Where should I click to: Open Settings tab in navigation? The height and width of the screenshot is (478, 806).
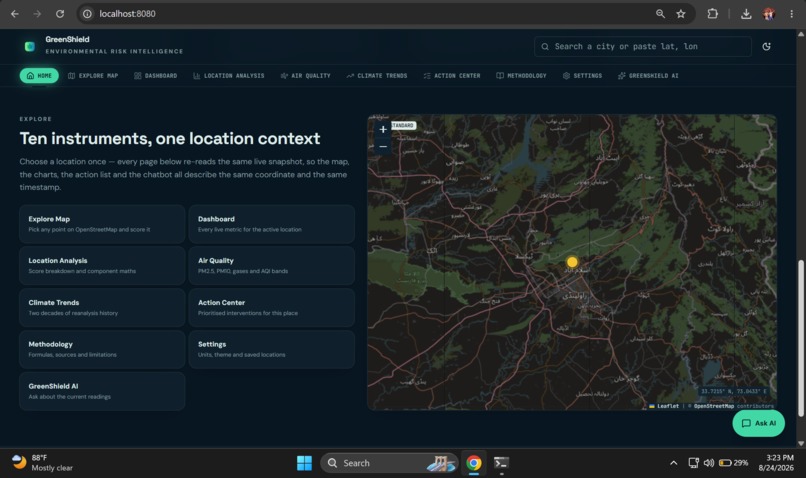582,76
